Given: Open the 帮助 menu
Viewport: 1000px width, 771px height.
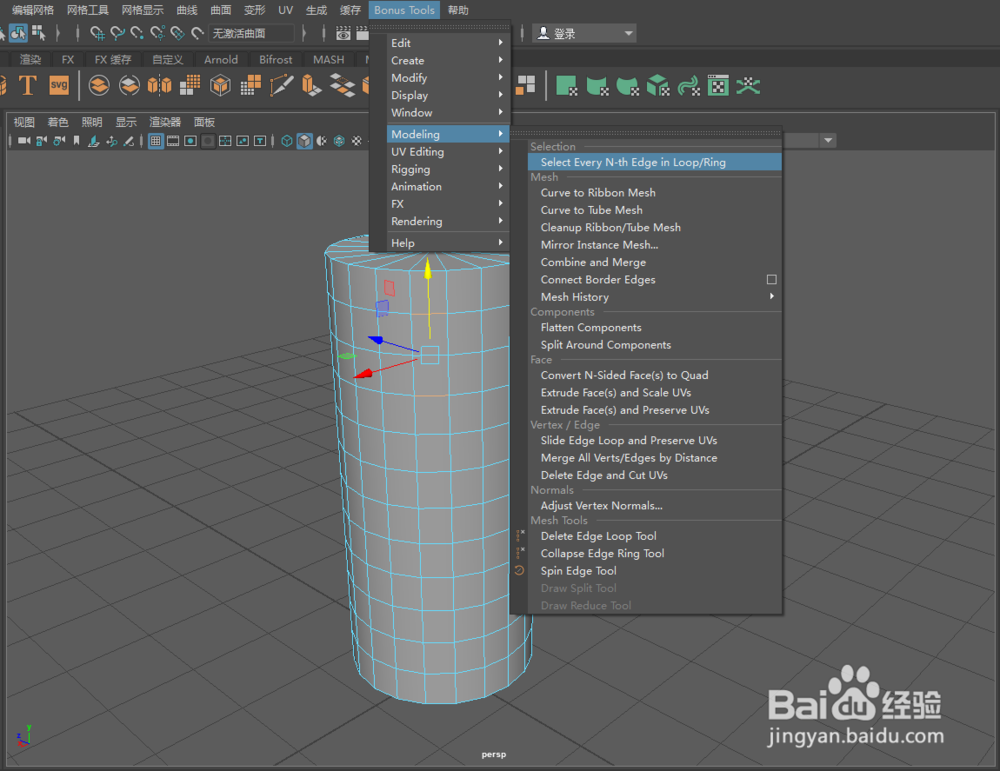Looking at the screenshot, I should (x=458, y=10).
